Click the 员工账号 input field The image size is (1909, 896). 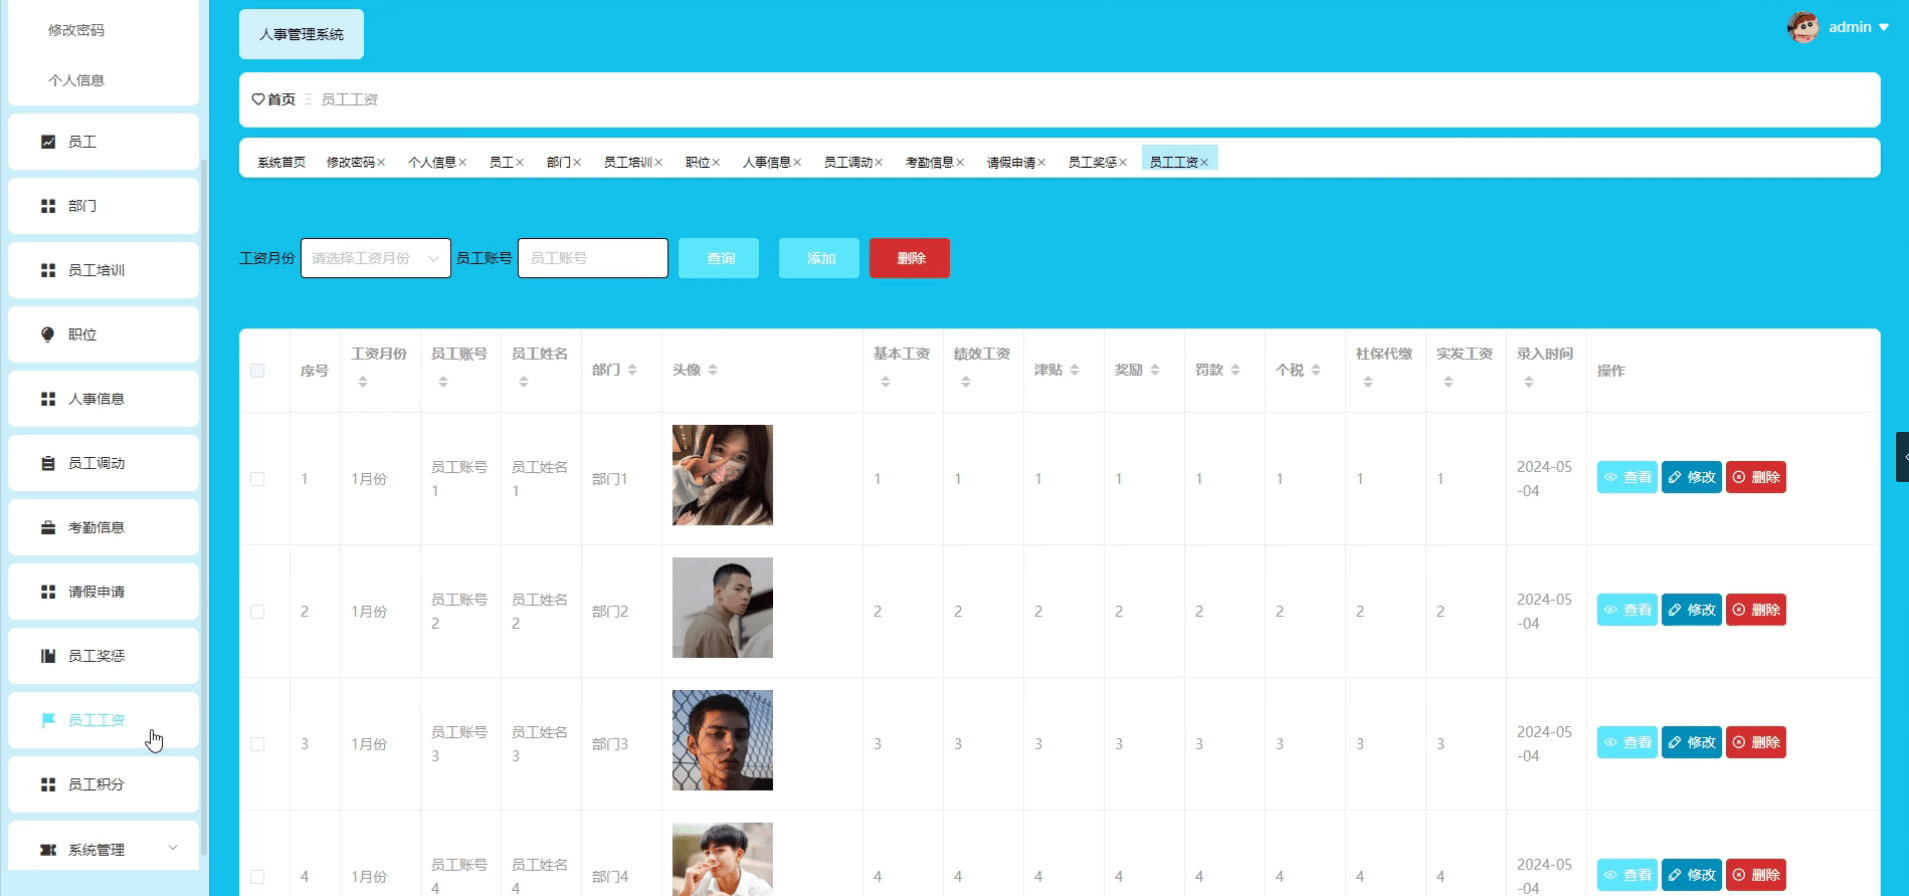point(593,258)
